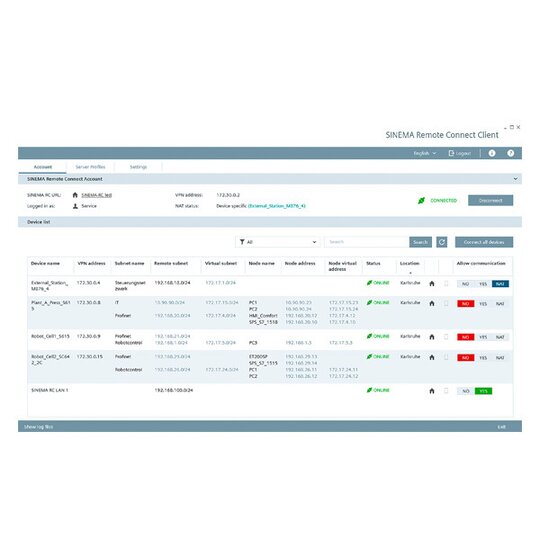Click ONLINE plug icon in Robot_Cell2_SC642_2C row
This screenshot has width=540, height=540.
(x=370, y=356)
